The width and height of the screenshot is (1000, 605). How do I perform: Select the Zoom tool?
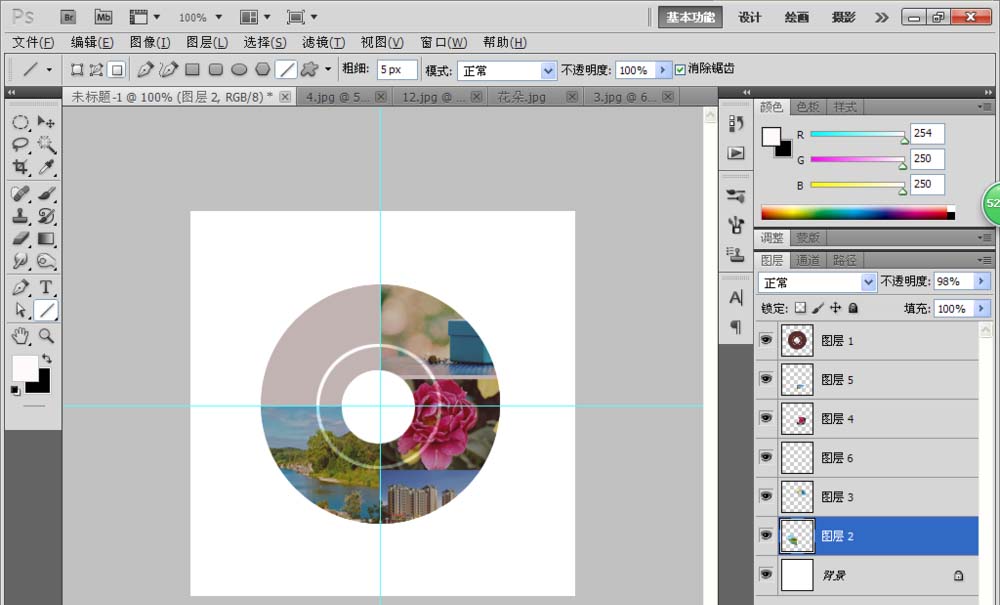click(46, 335)
